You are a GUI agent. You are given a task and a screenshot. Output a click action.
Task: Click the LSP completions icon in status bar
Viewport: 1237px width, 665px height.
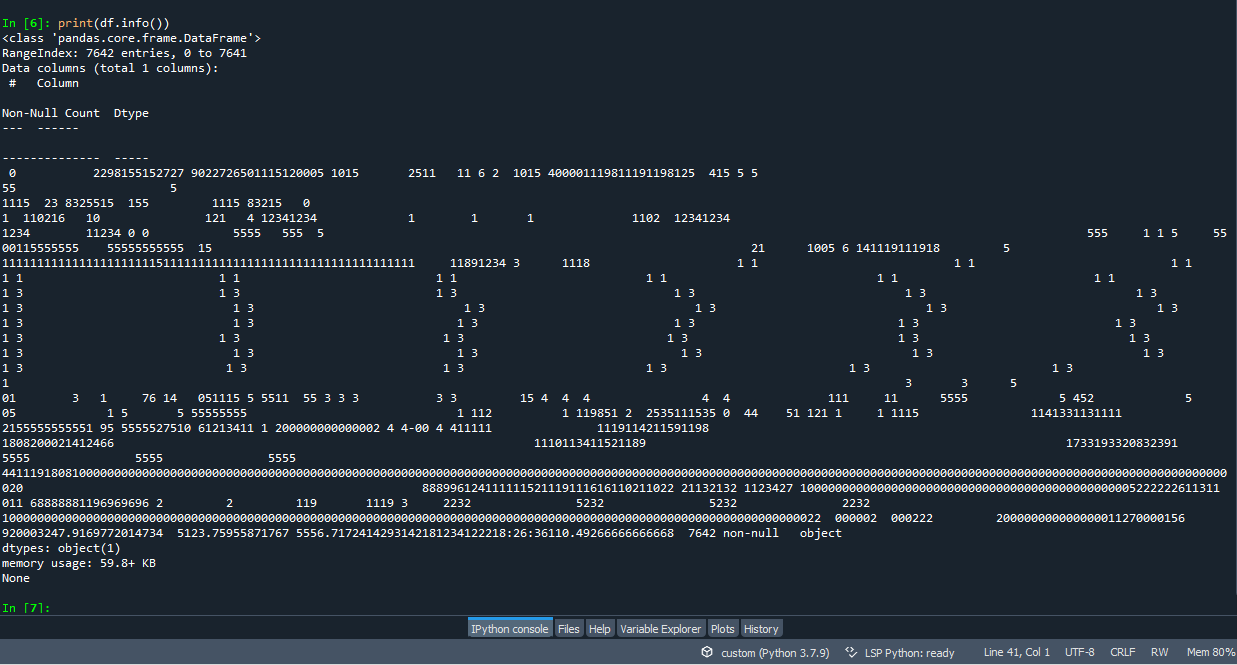(849, 652)
